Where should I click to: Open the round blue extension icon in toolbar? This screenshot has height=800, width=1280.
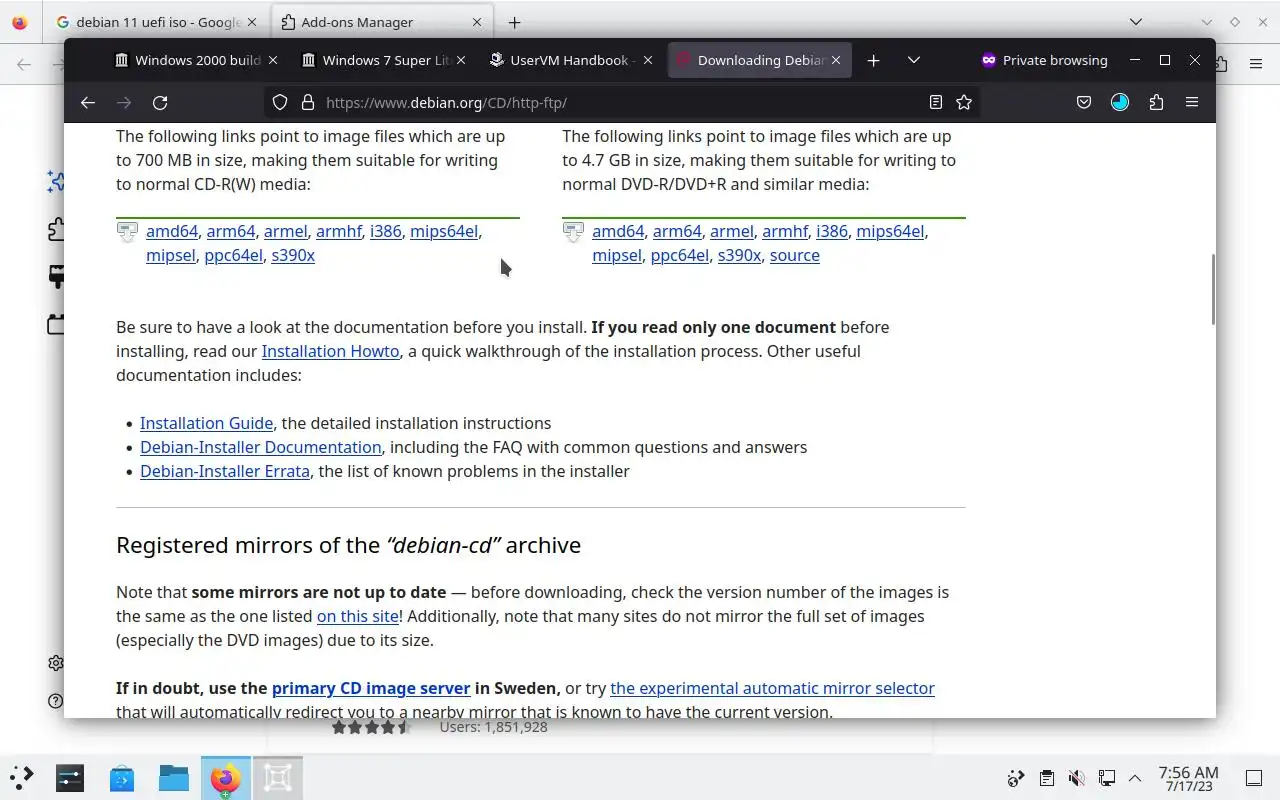click(1120, 102)
